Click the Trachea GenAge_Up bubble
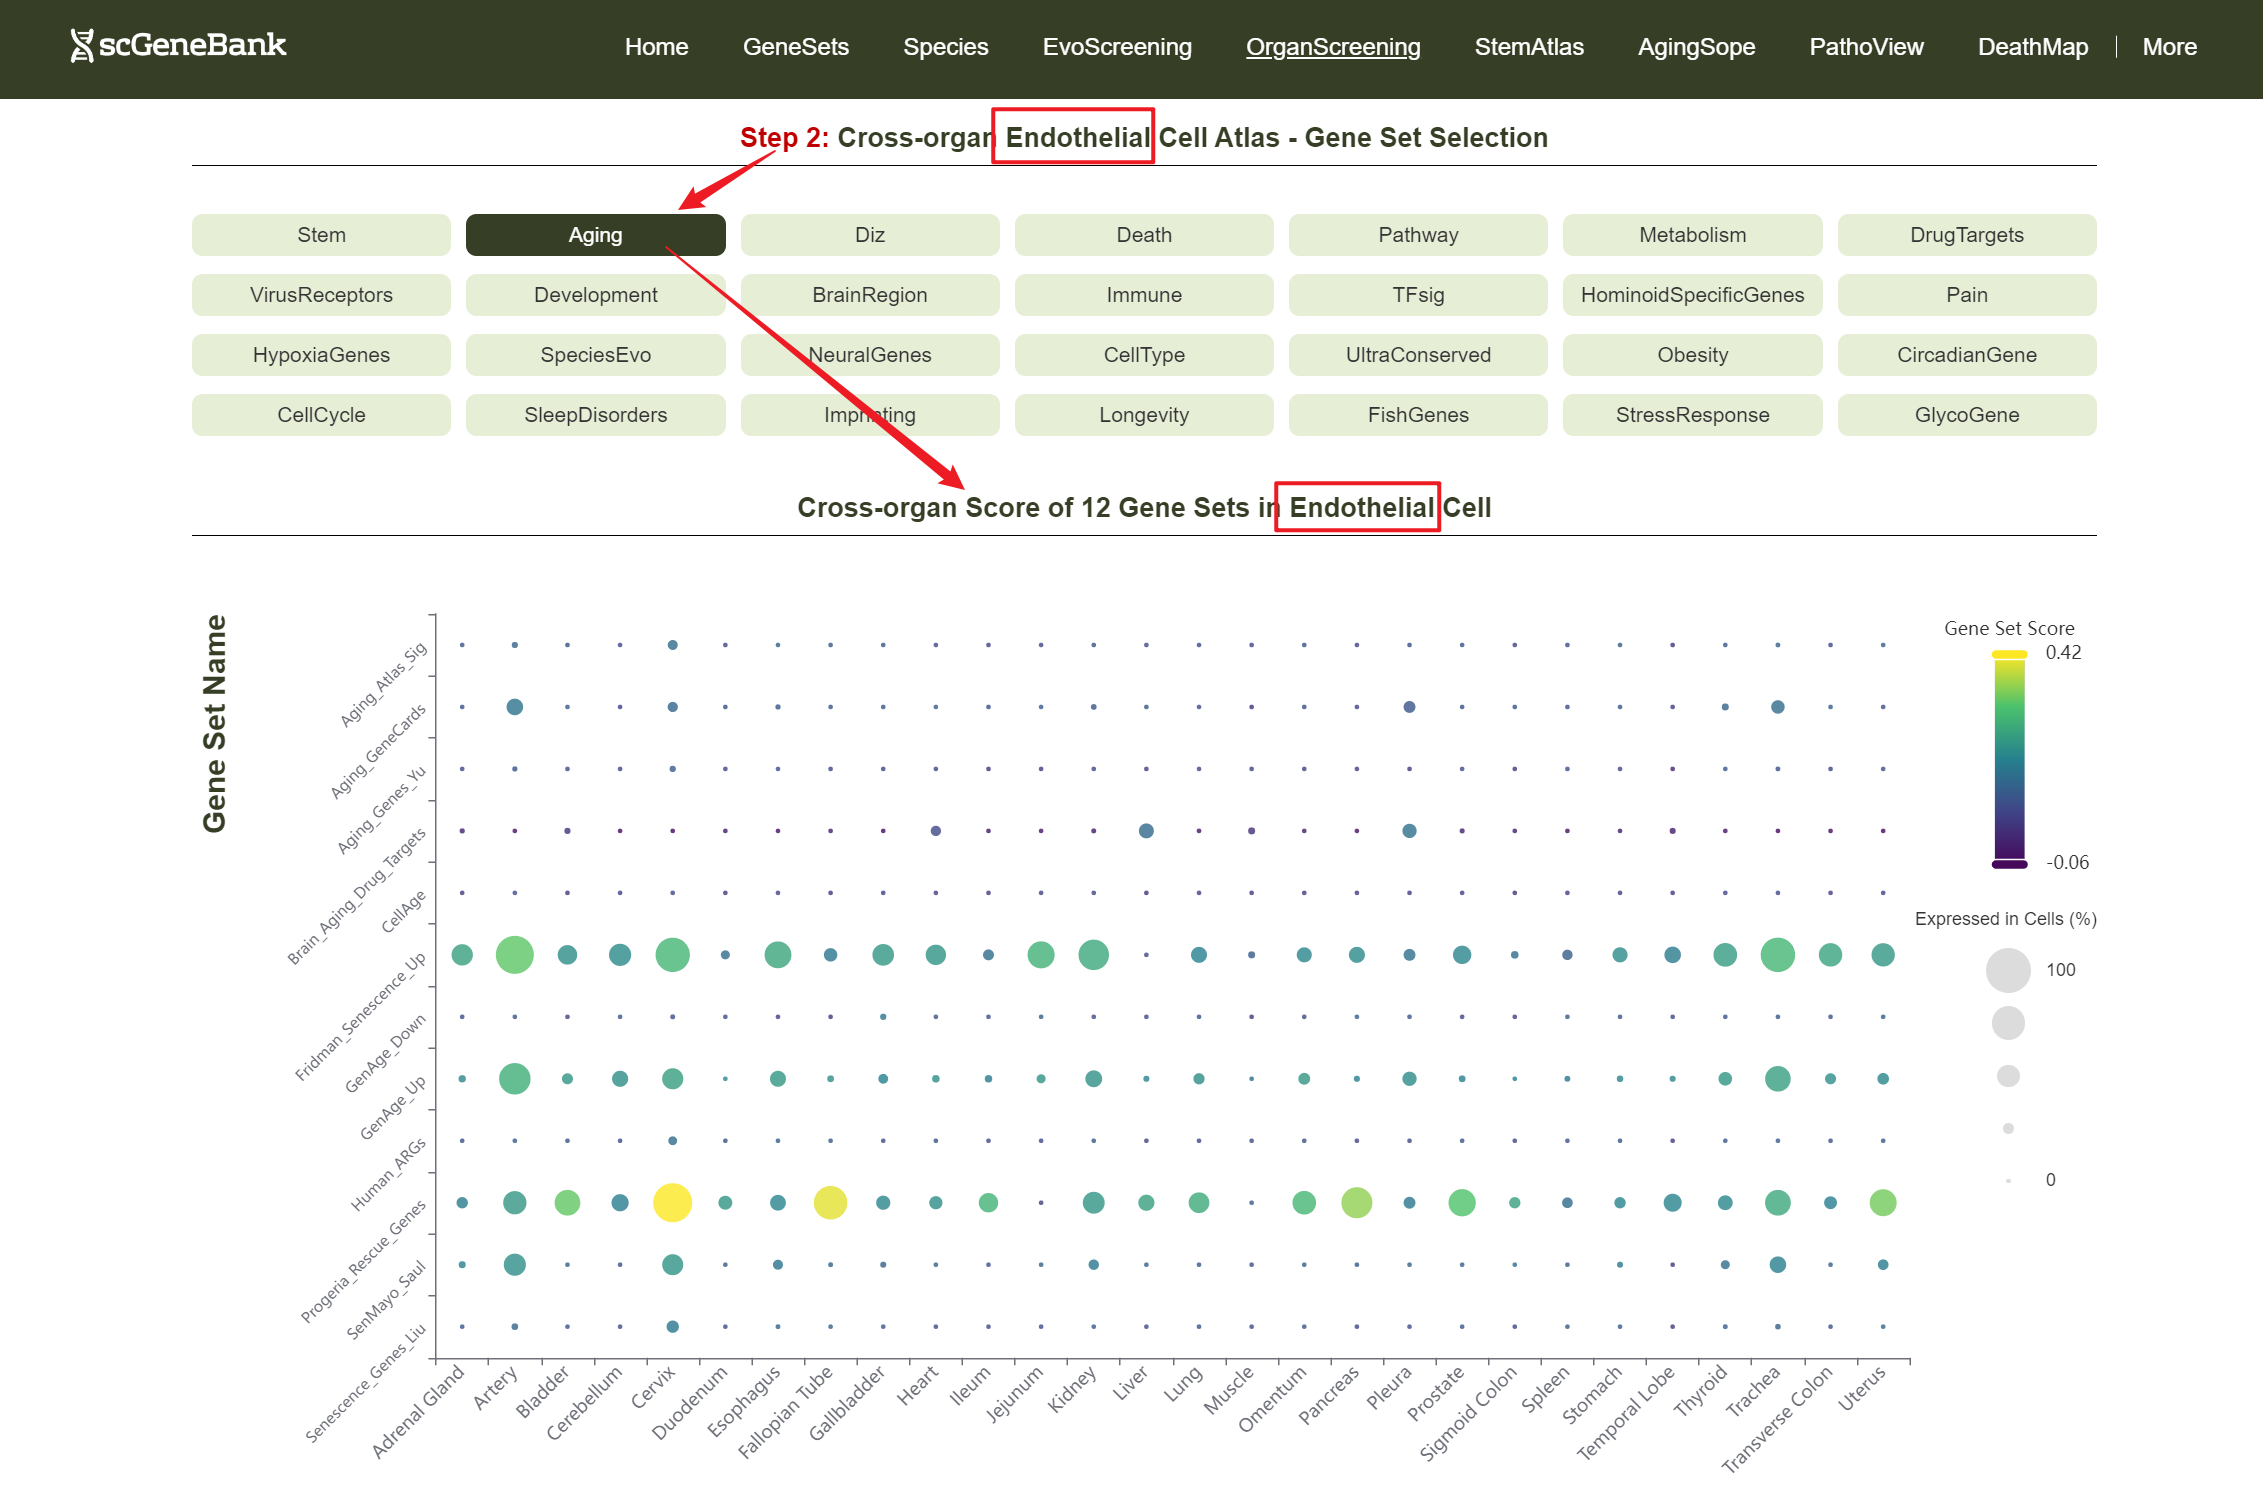Image resolution: width=2263 pixels, height=1490 pixels. 1777,1078
